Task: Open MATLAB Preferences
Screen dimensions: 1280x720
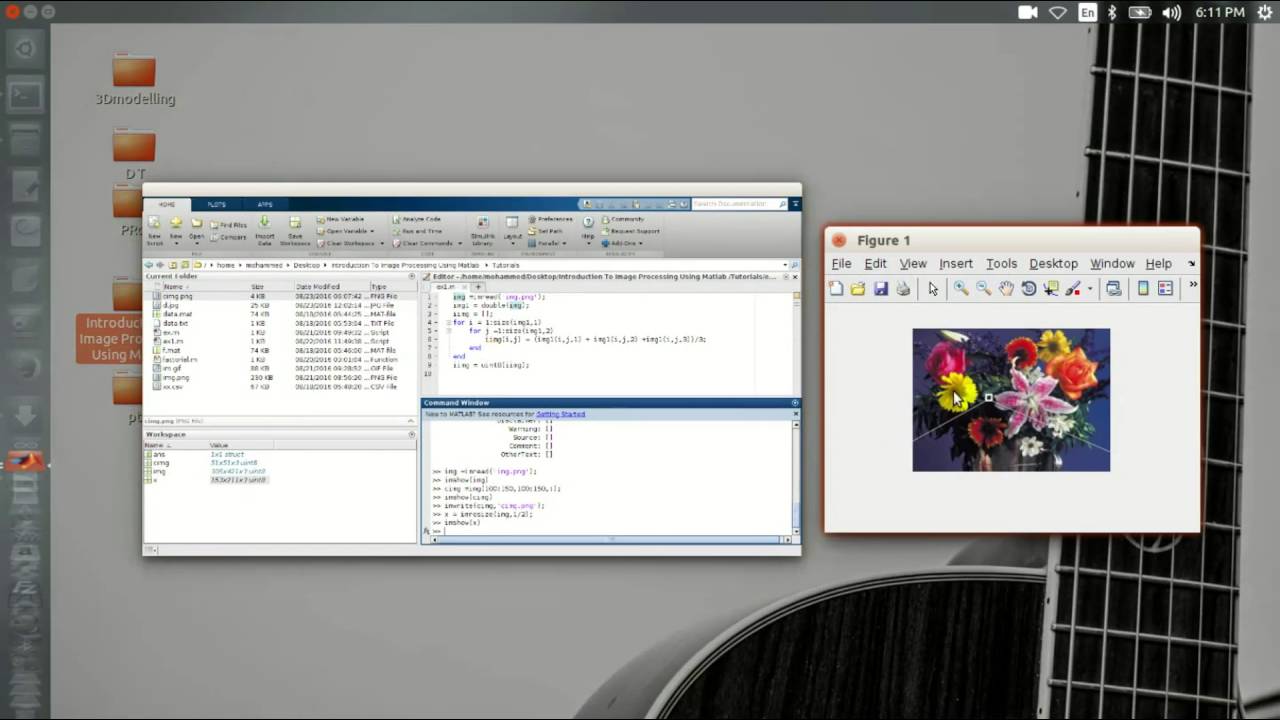Action: [550, 219]
